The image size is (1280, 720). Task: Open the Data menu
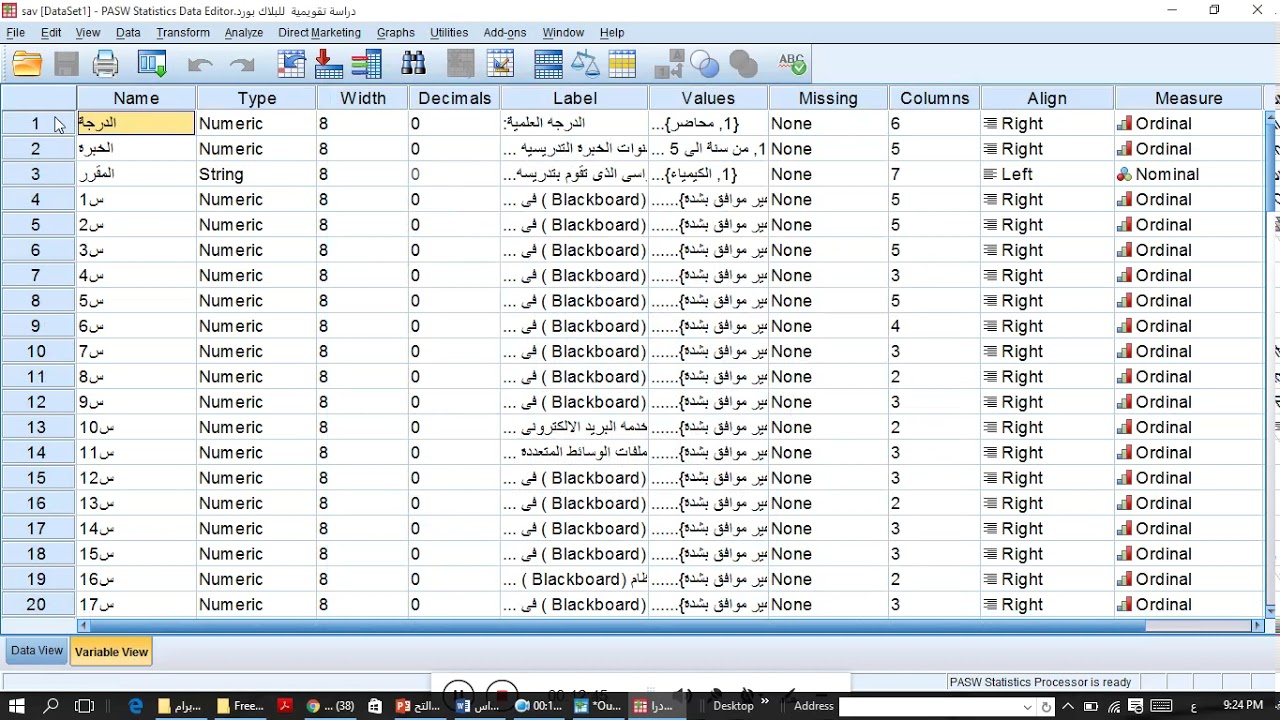pos(128,33)
